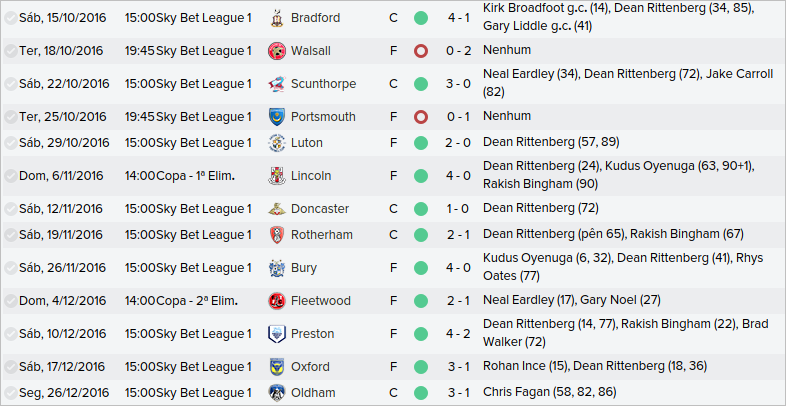Click the green win indicator for Oxford
Image resolution: width=786 pixels, height=406 pixels.
(420, 367)
